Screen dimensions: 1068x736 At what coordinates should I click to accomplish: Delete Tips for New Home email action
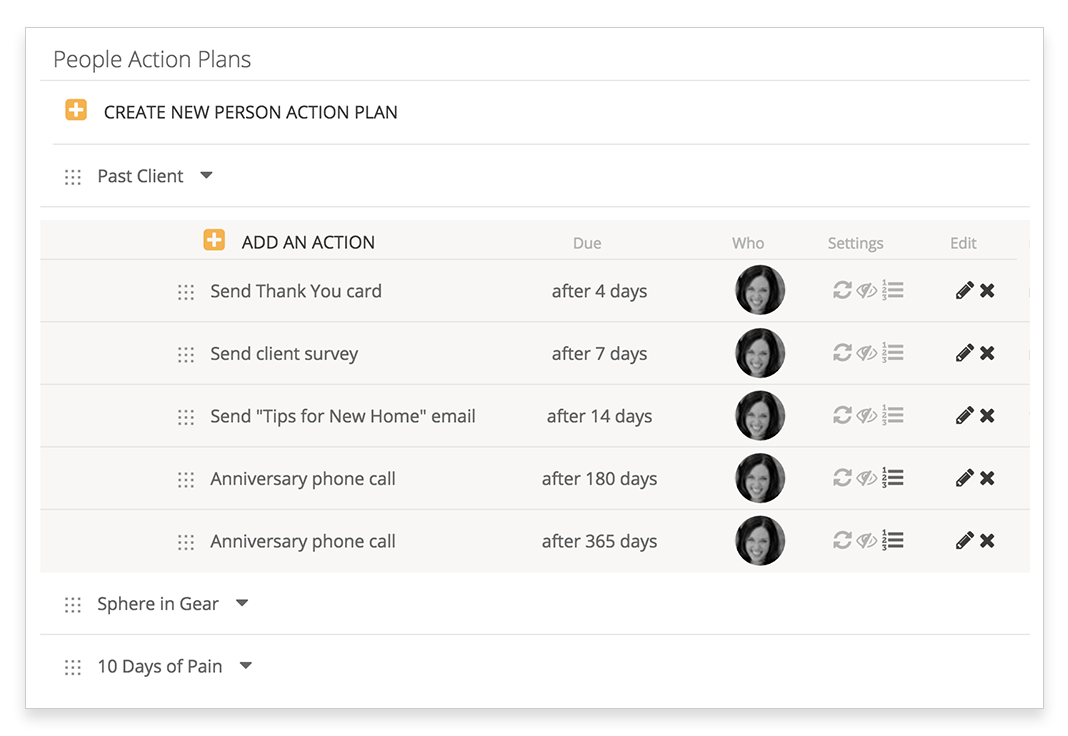(x=988, y=415)
